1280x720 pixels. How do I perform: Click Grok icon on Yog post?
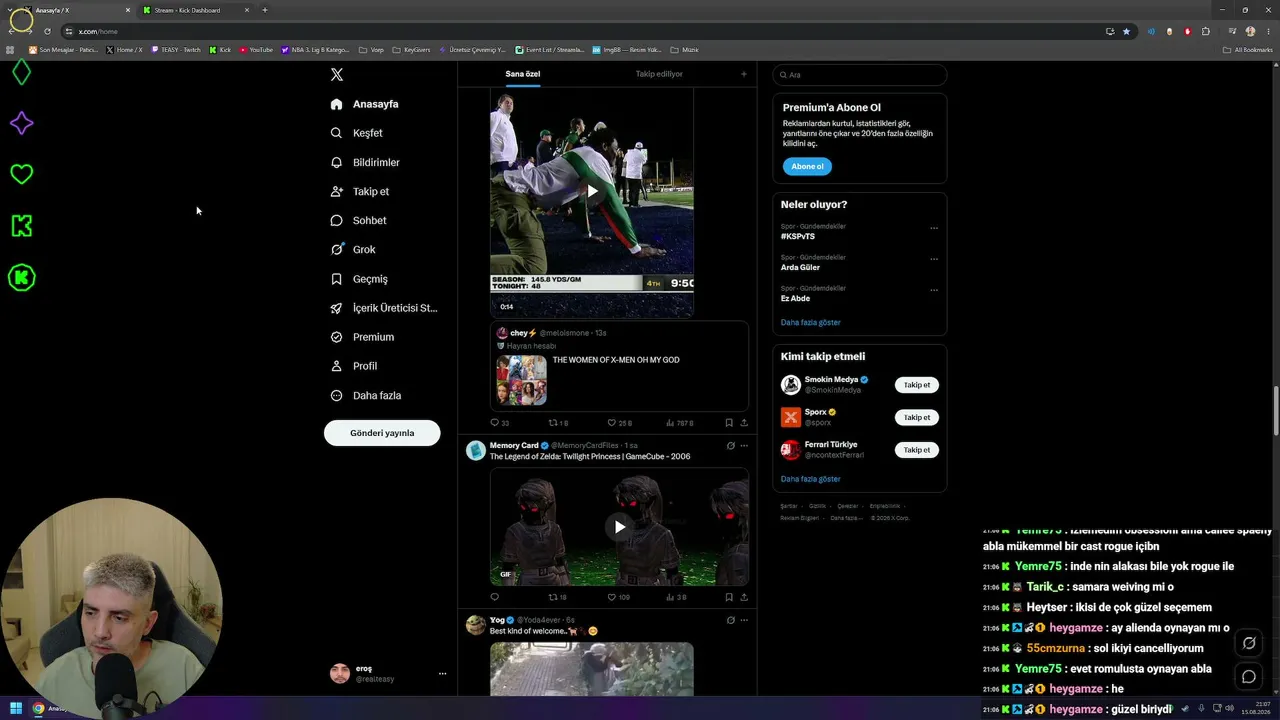tap(731, 620)
